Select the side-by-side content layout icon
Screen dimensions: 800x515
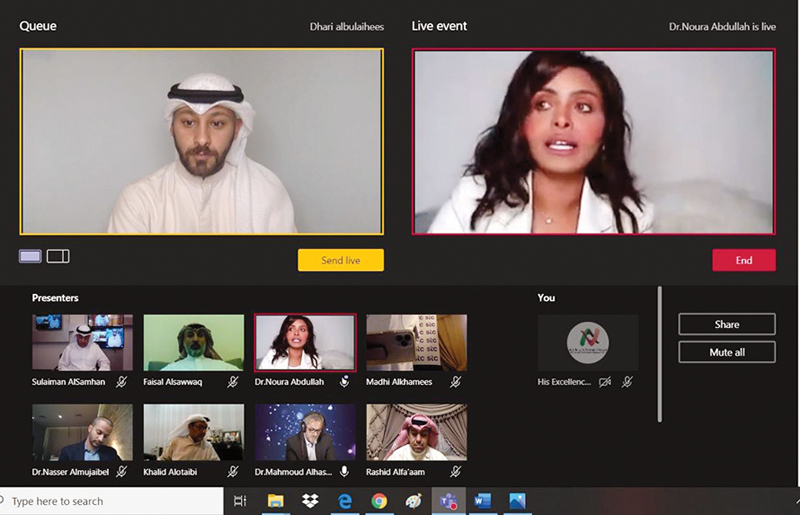pyautogui.click(x=58, y=256)
